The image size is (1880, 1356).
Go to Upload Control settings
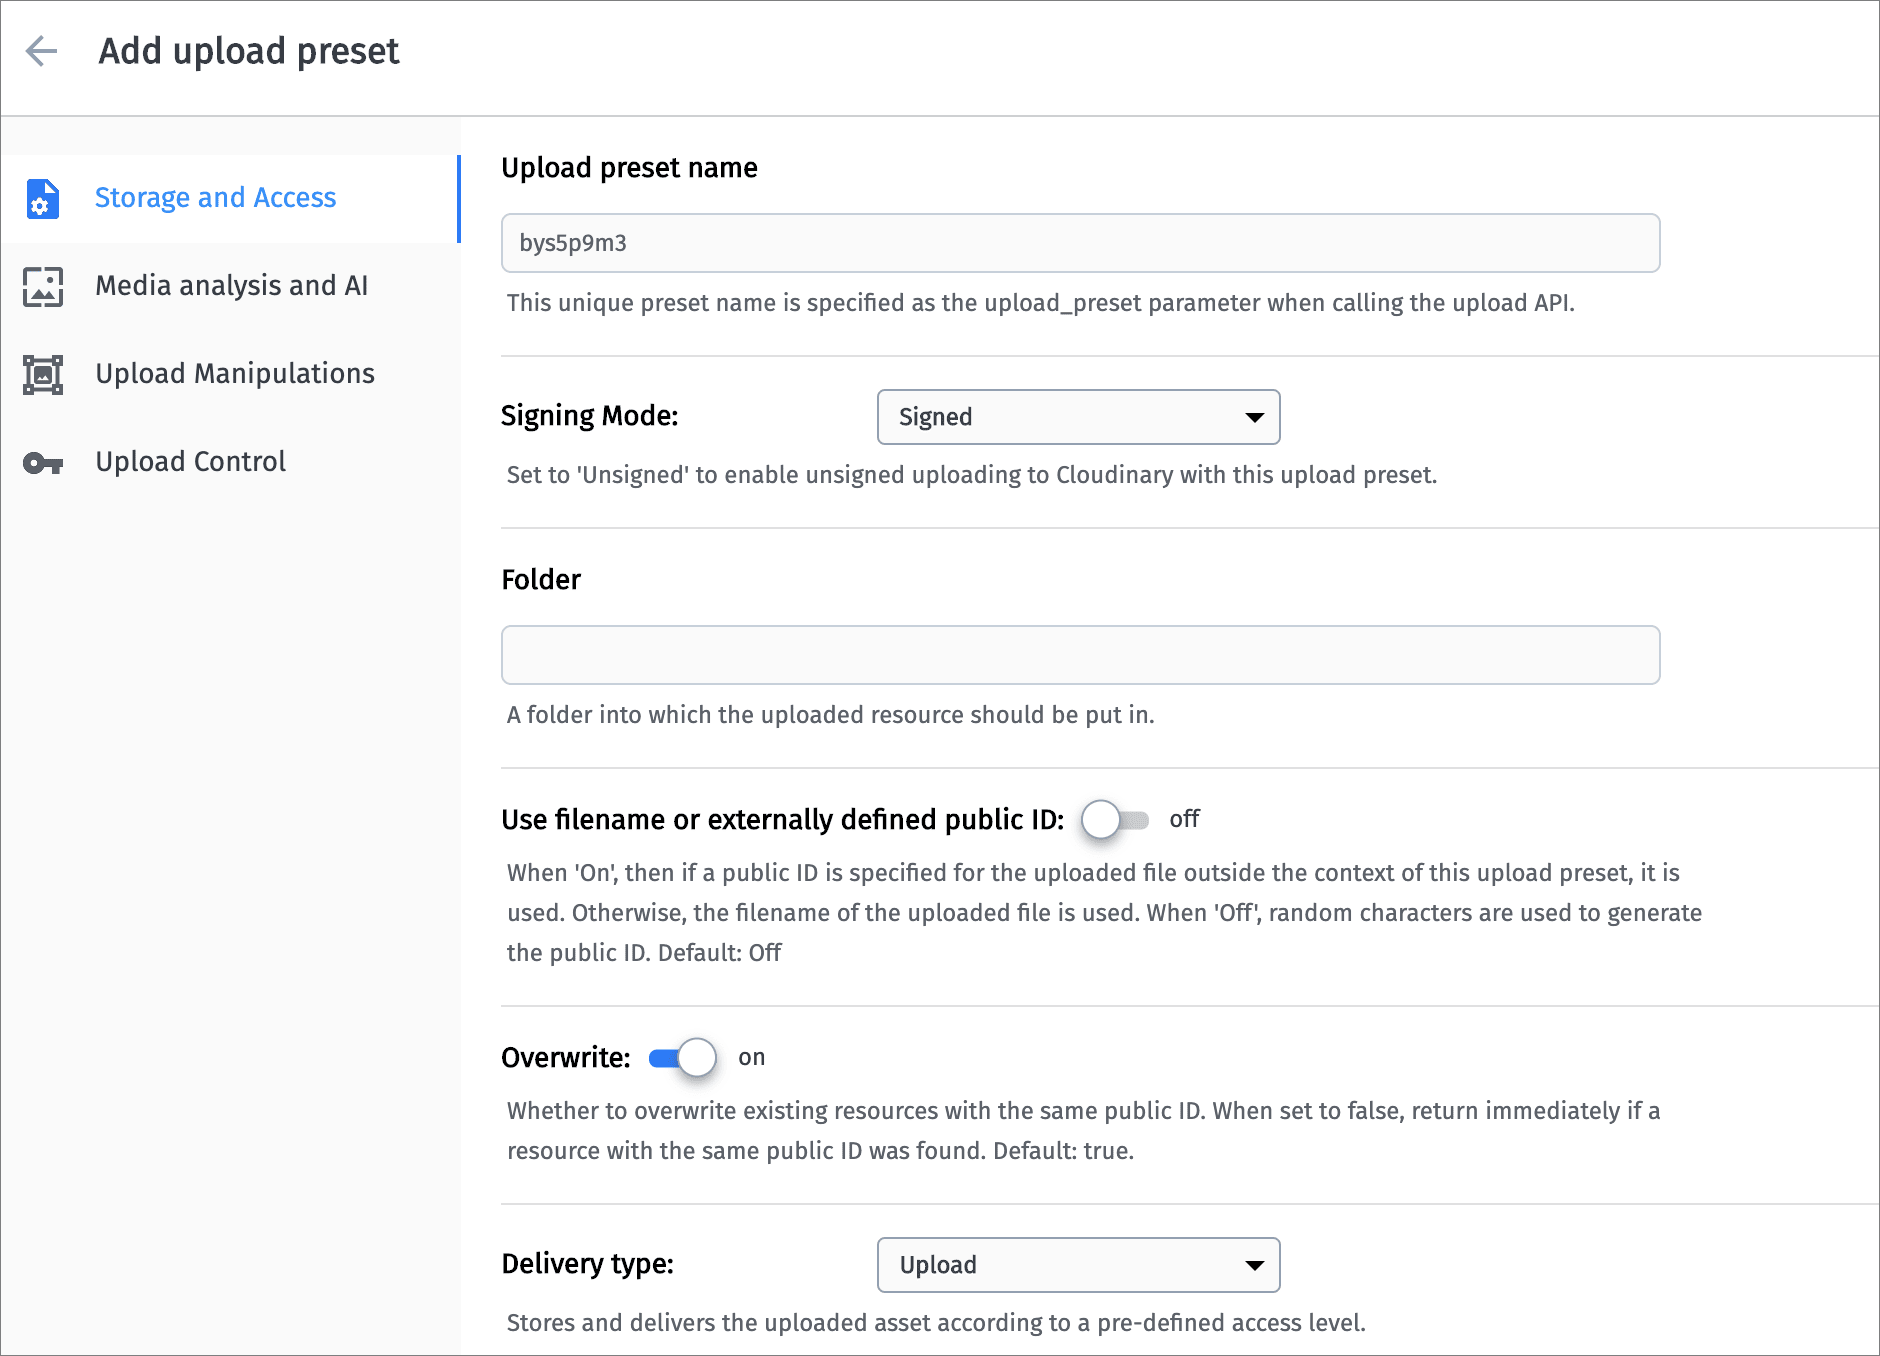click(x=190, y=462)
